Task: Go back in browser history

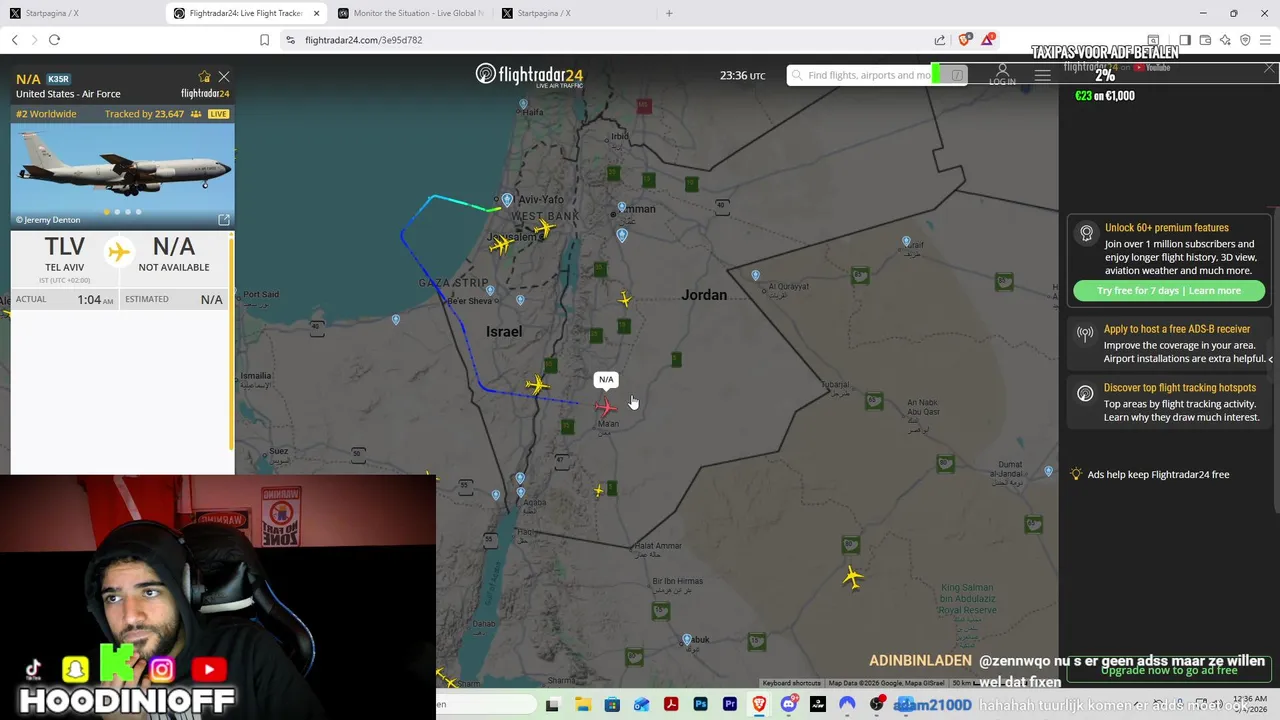Action: (x=15, y=40)
